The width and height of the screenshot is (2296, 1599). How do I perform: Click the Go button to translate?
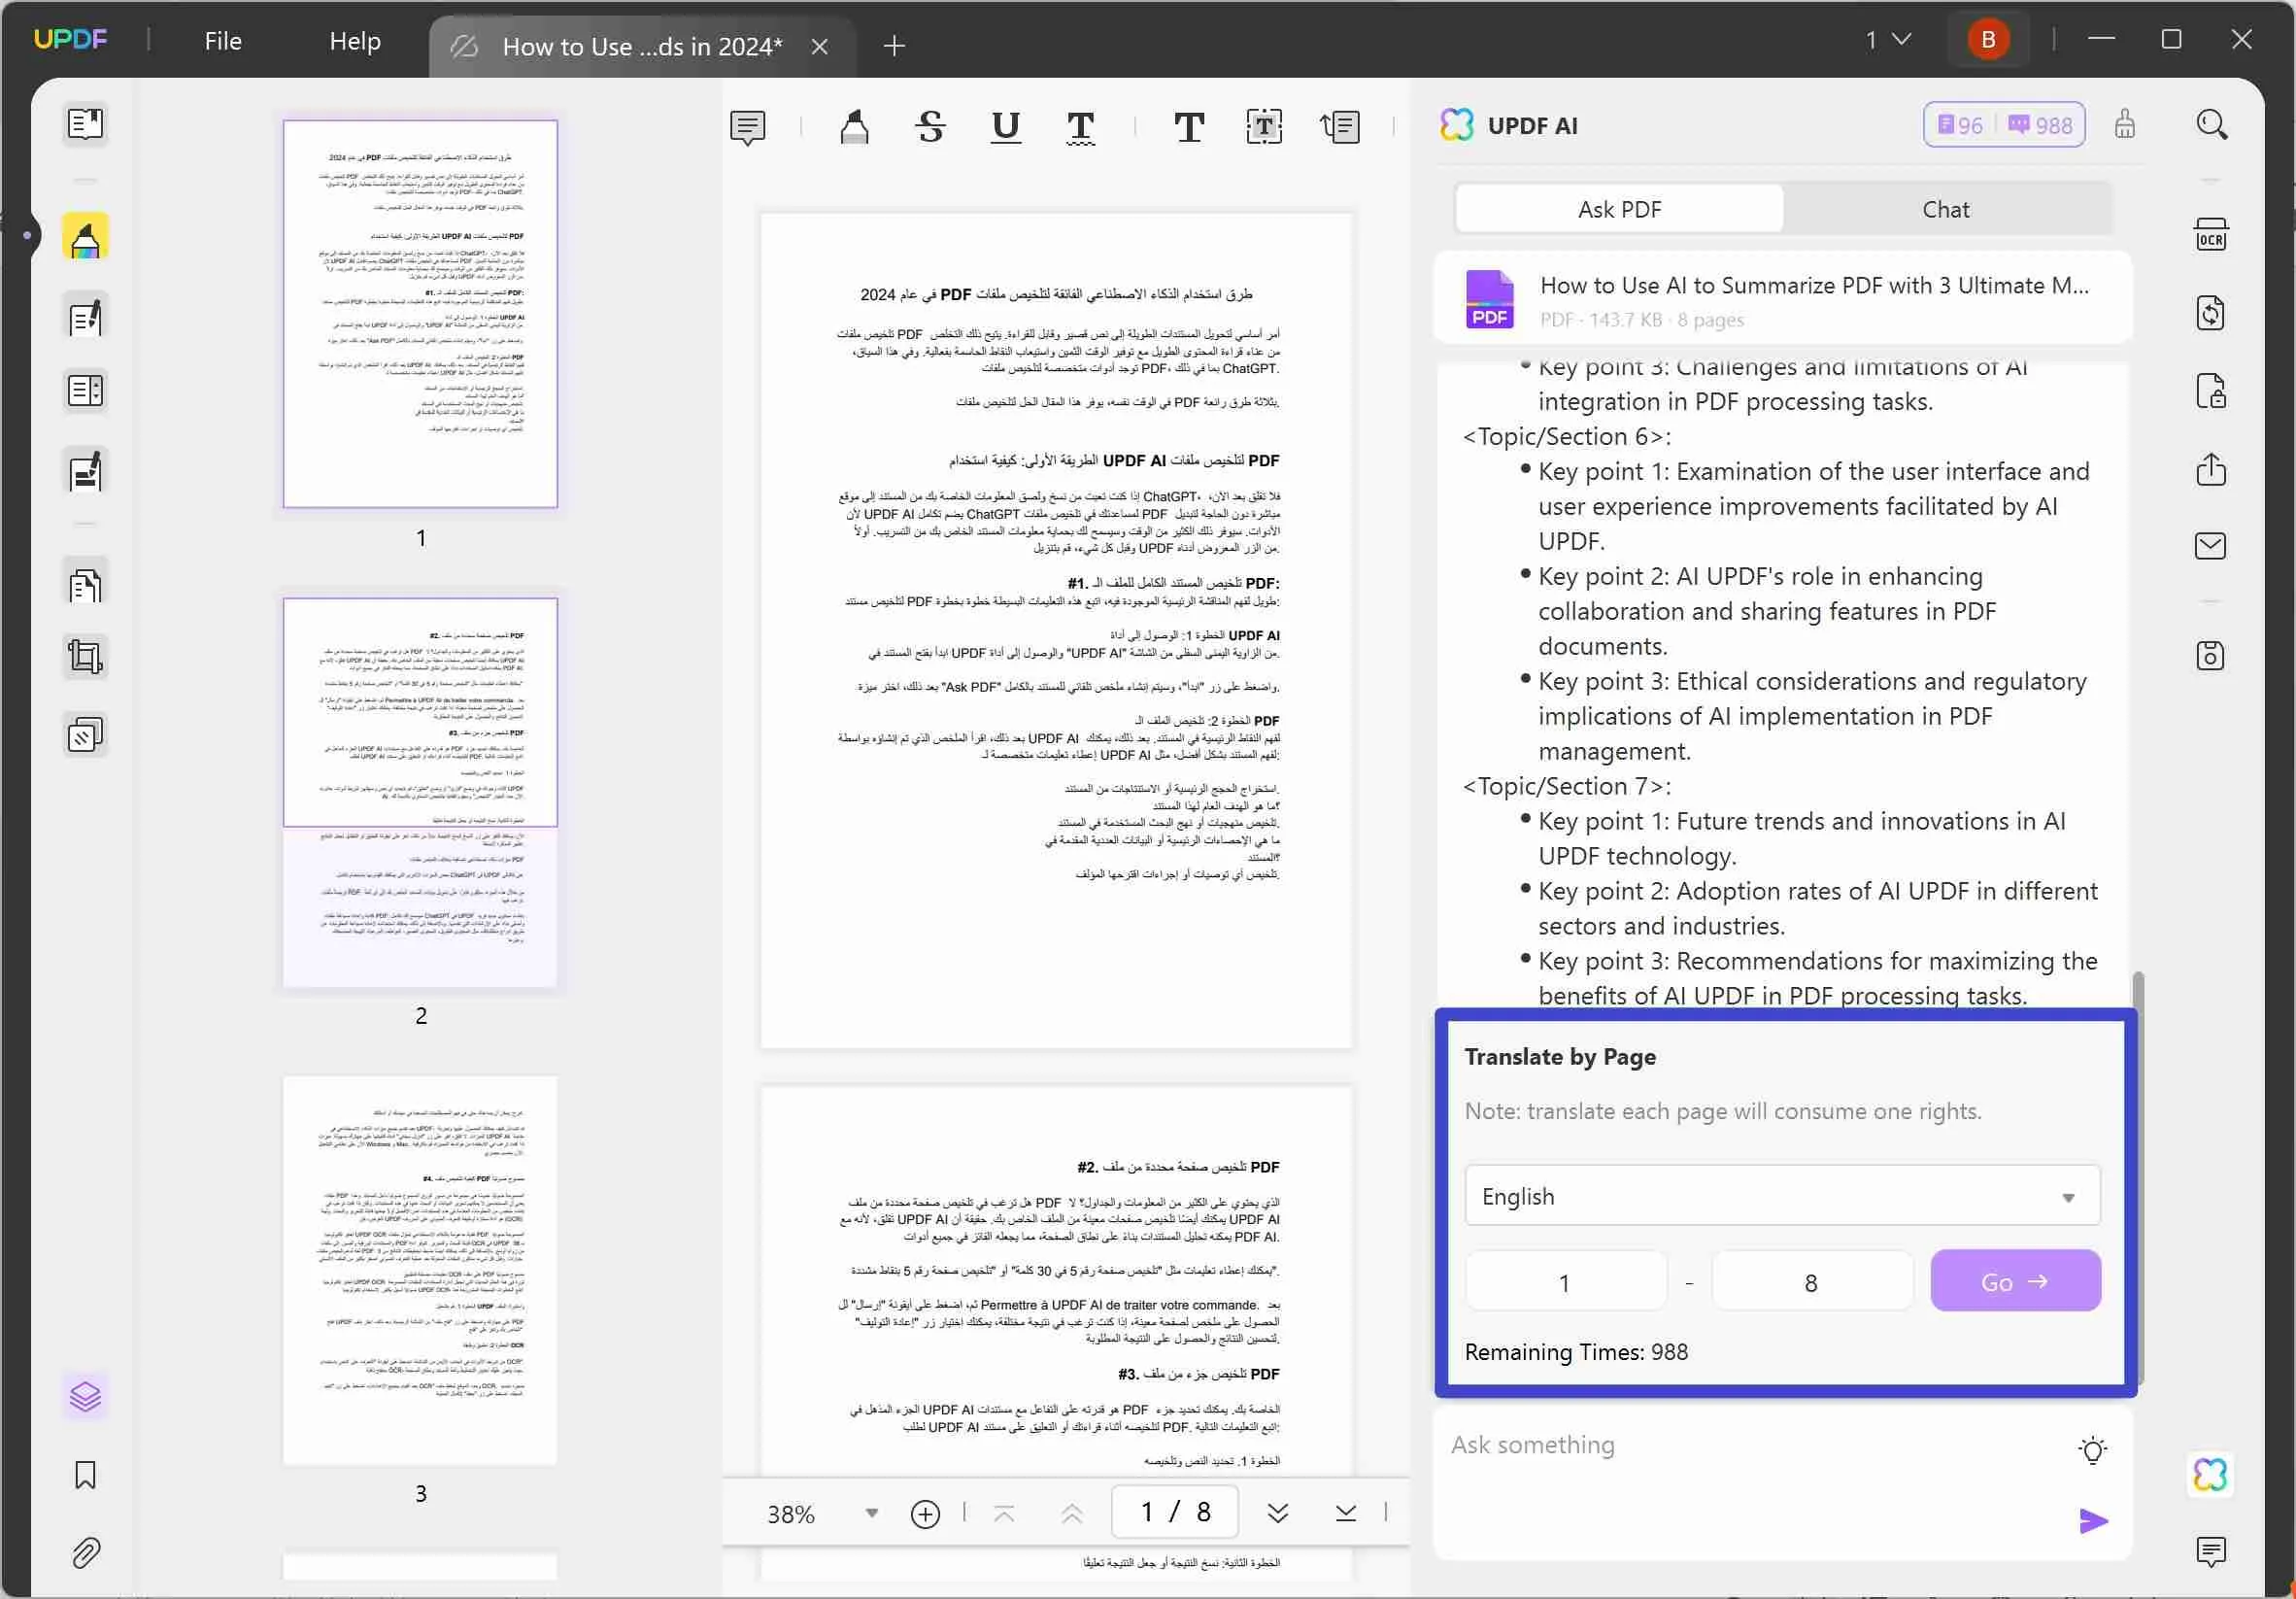point(2015,1281)
